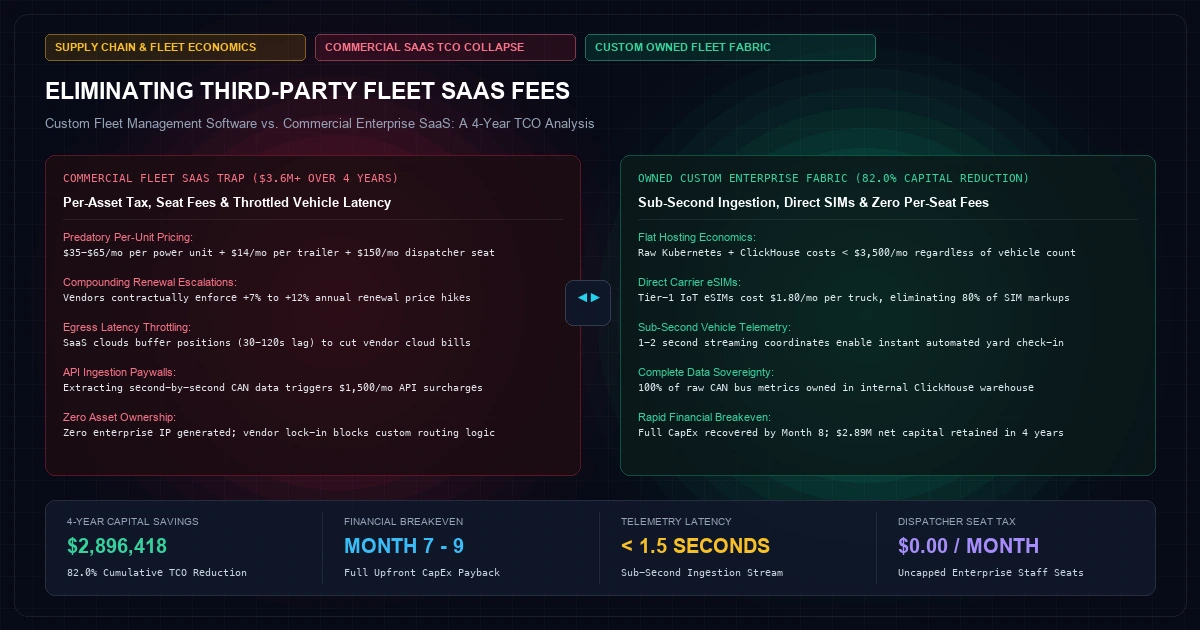Click the $2,896,418 savings value
The image size is (1200, 630).
(x=117, y=546)
